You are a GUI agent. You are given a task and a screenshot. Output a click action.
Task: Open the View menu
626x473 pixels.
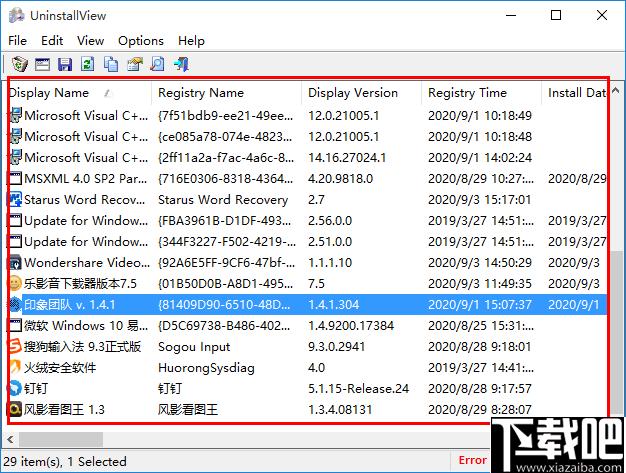click(x=90, y=41)
